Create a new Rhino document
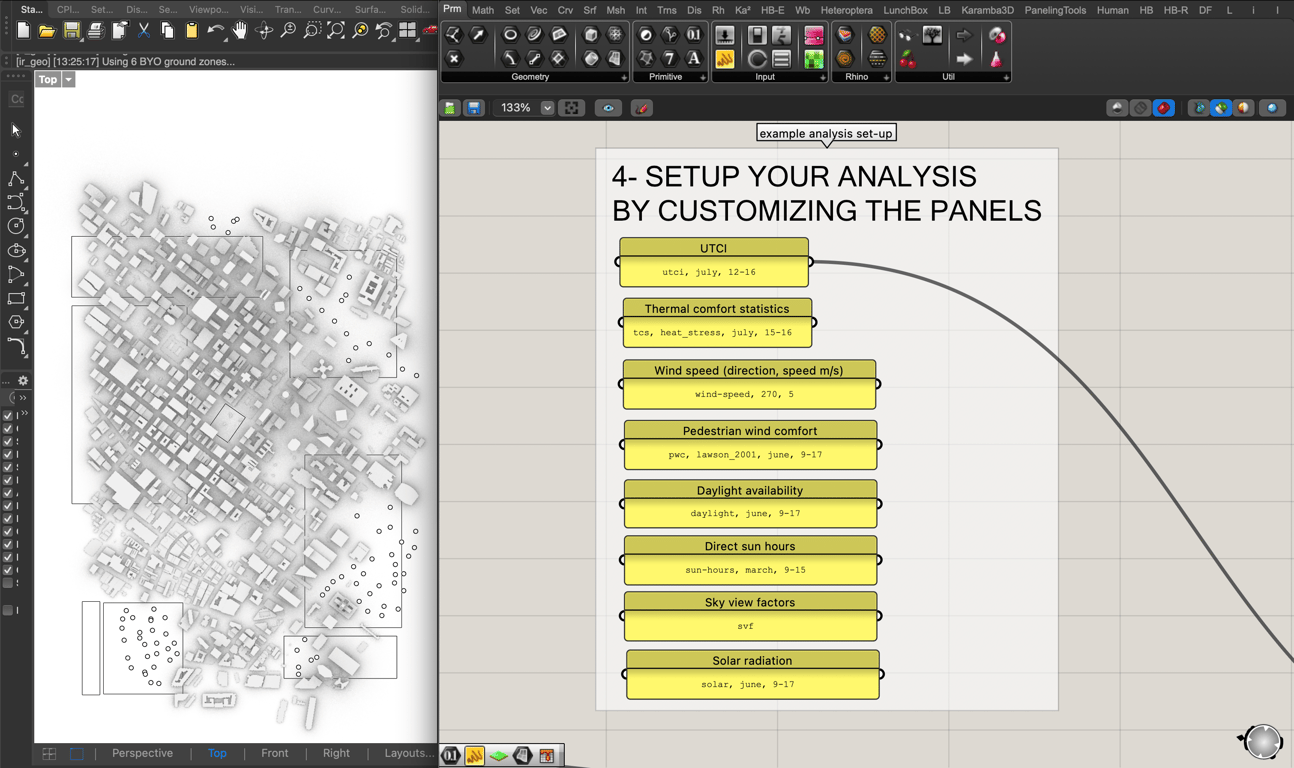This screenshot has width=1294, height=768. (x=23, y=31)
